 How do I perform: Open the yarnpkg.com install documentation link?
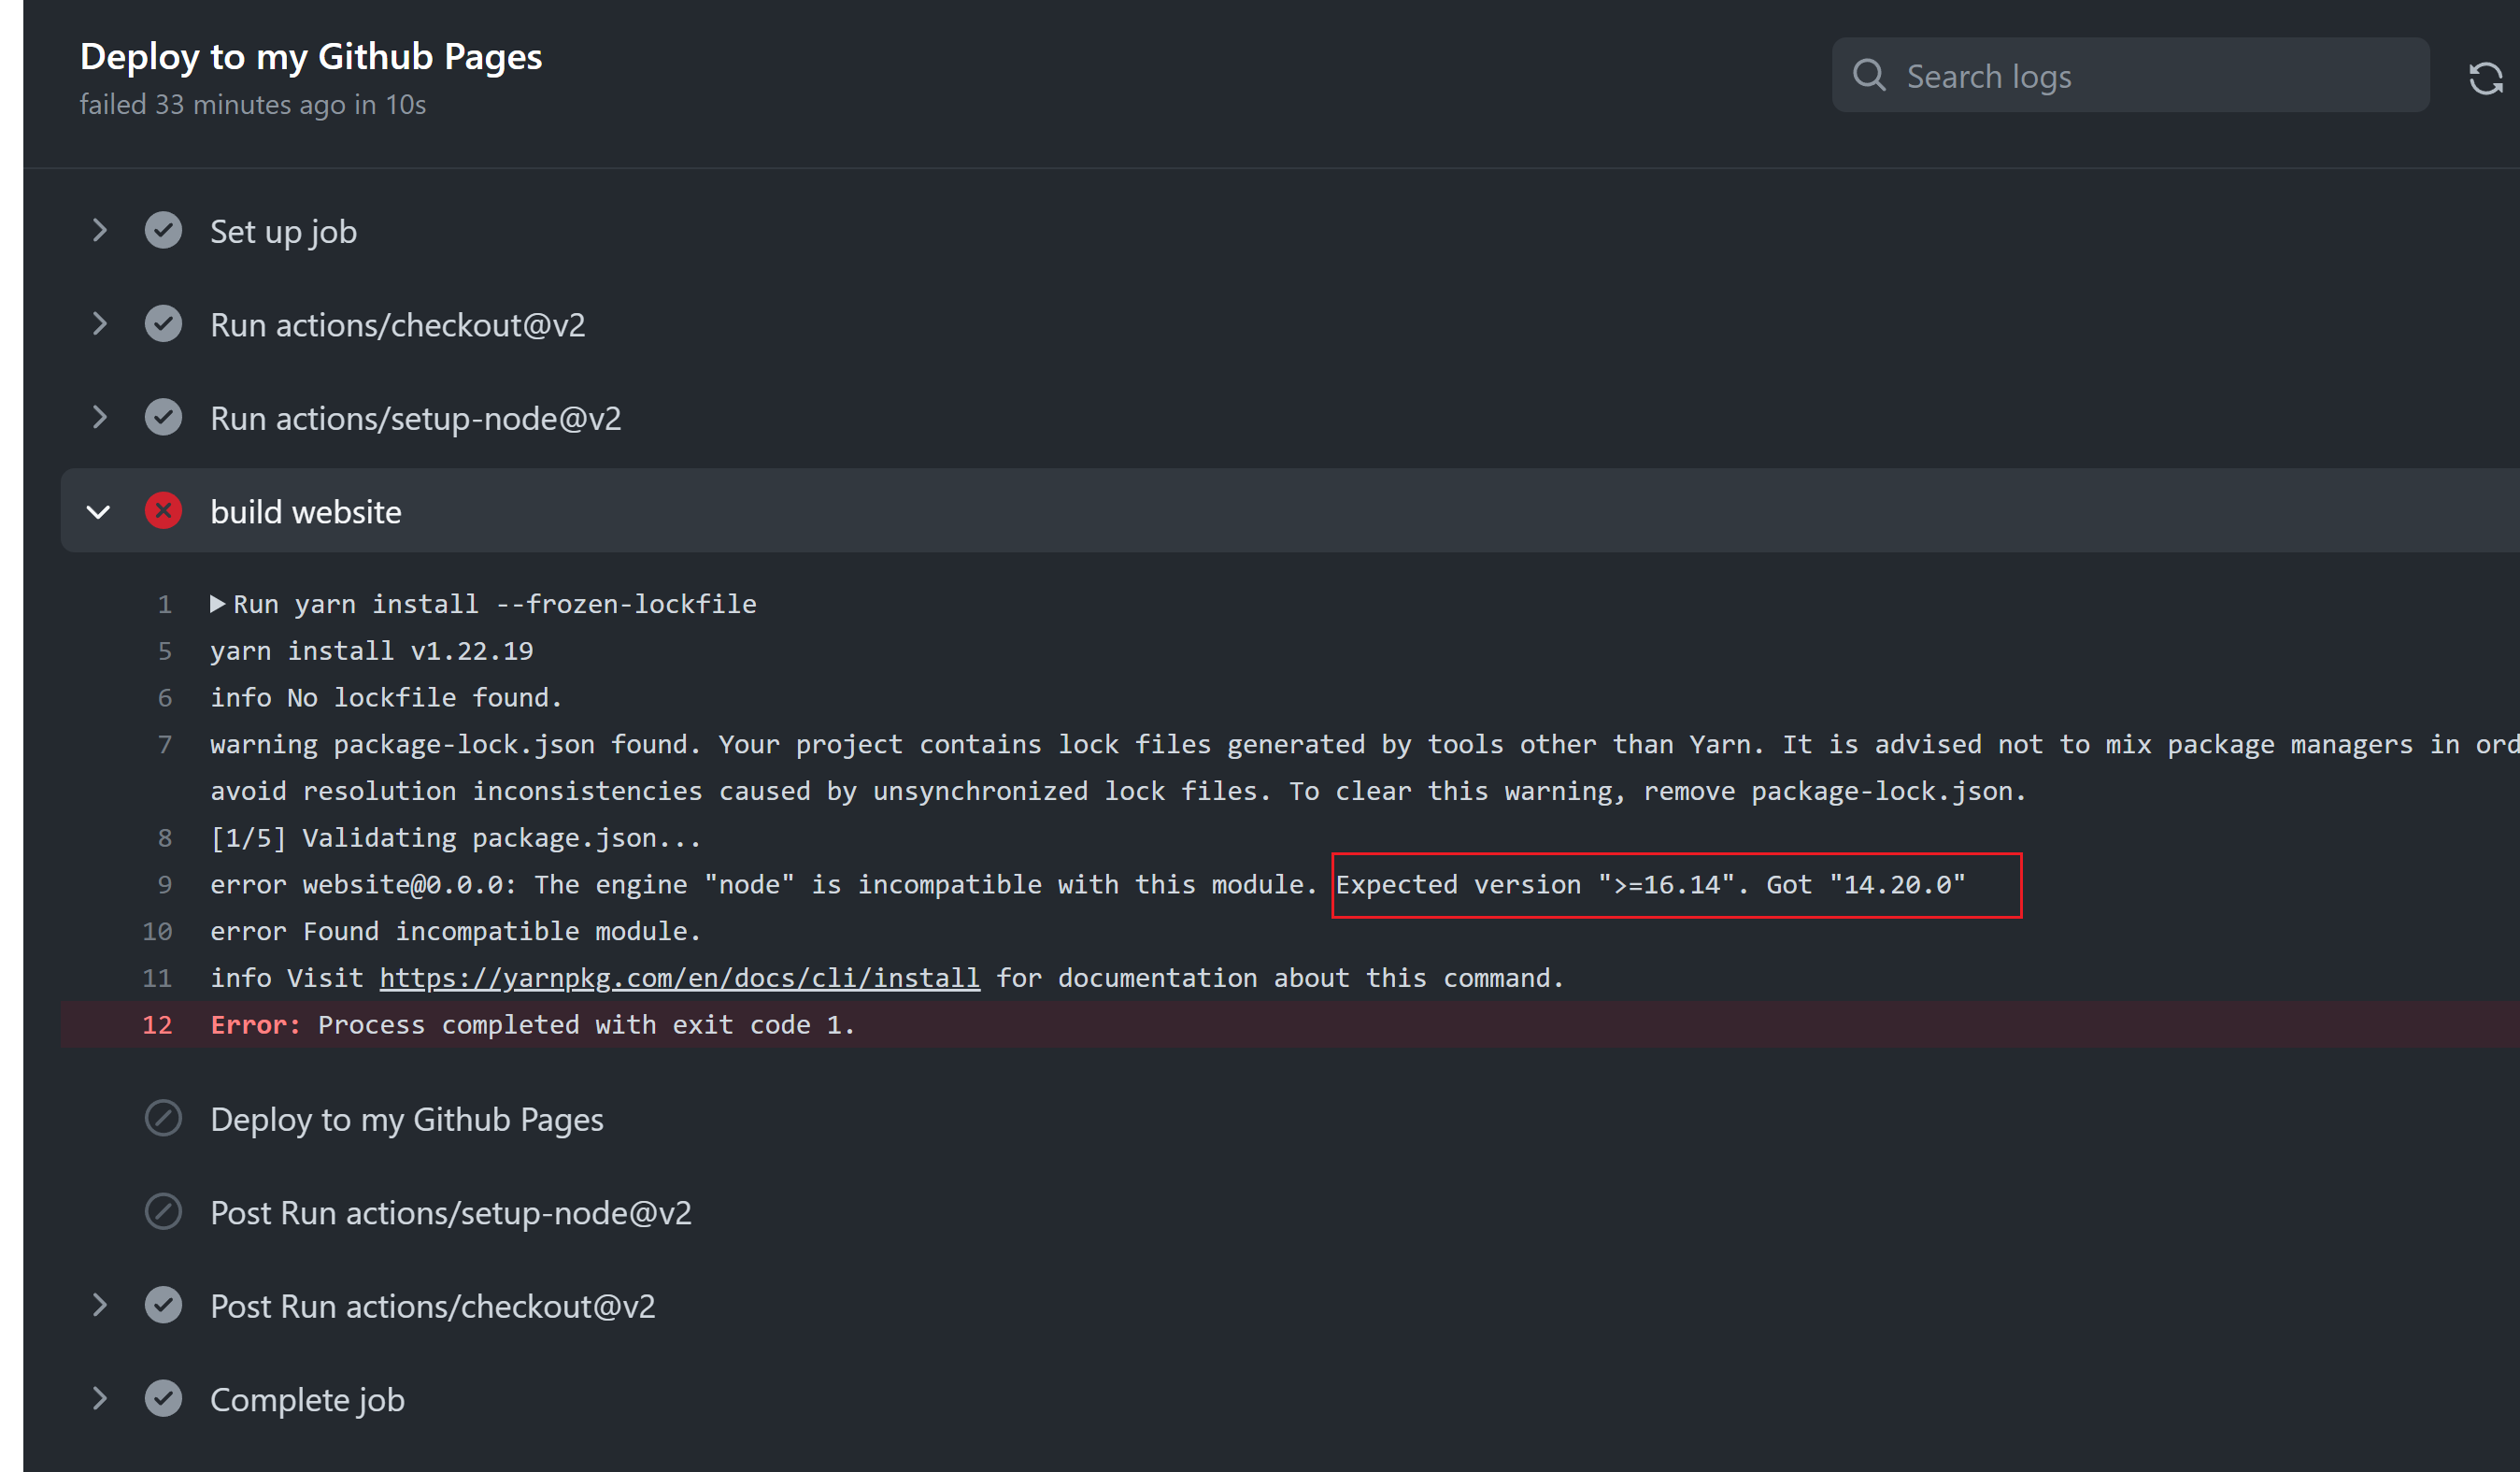[x=680, y=977]
